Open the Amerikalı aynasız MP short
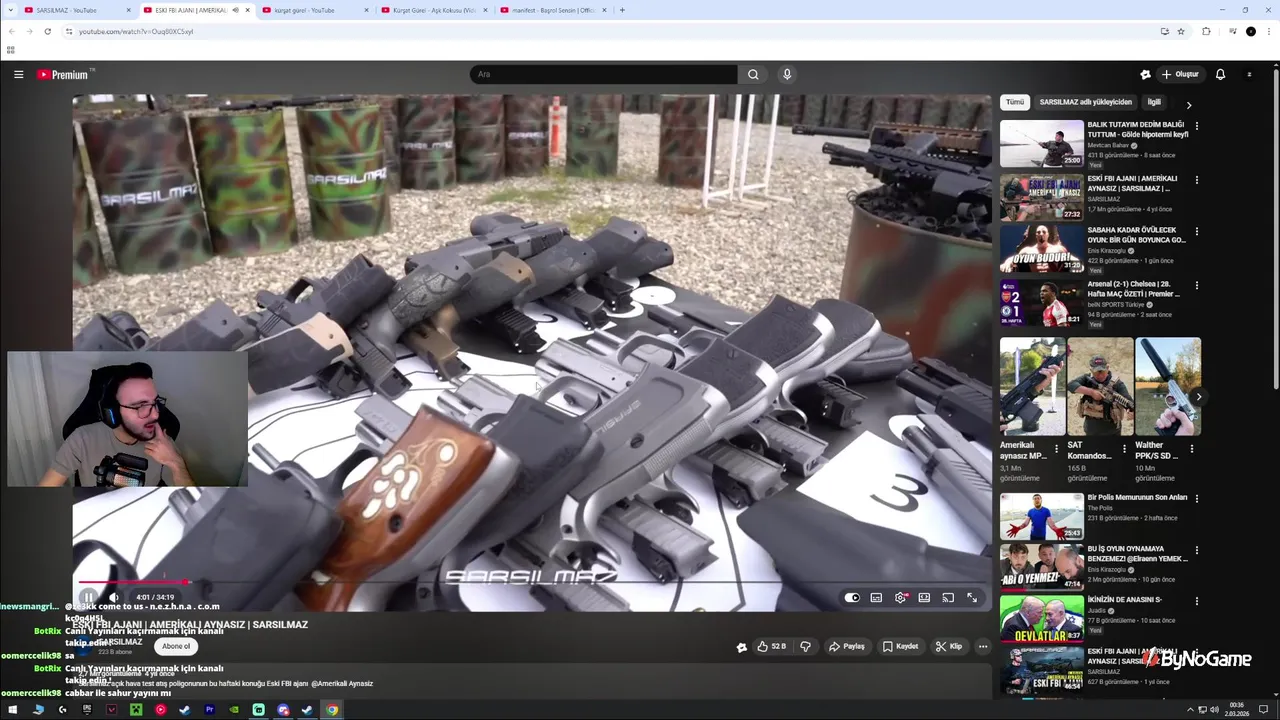The height and width of the screenshot is (720, 1280). tap(1032, 386)
